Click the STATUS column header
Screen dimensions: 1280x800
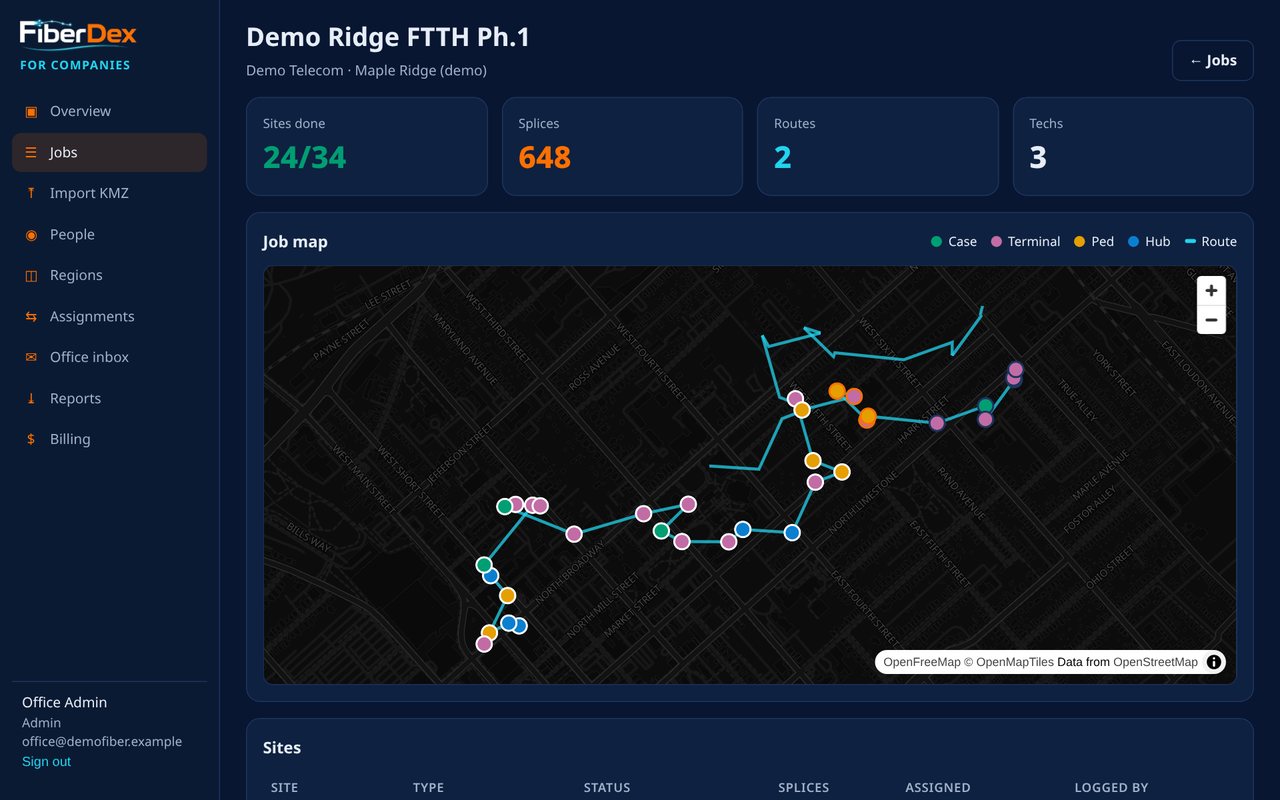[x=607, y=788]
